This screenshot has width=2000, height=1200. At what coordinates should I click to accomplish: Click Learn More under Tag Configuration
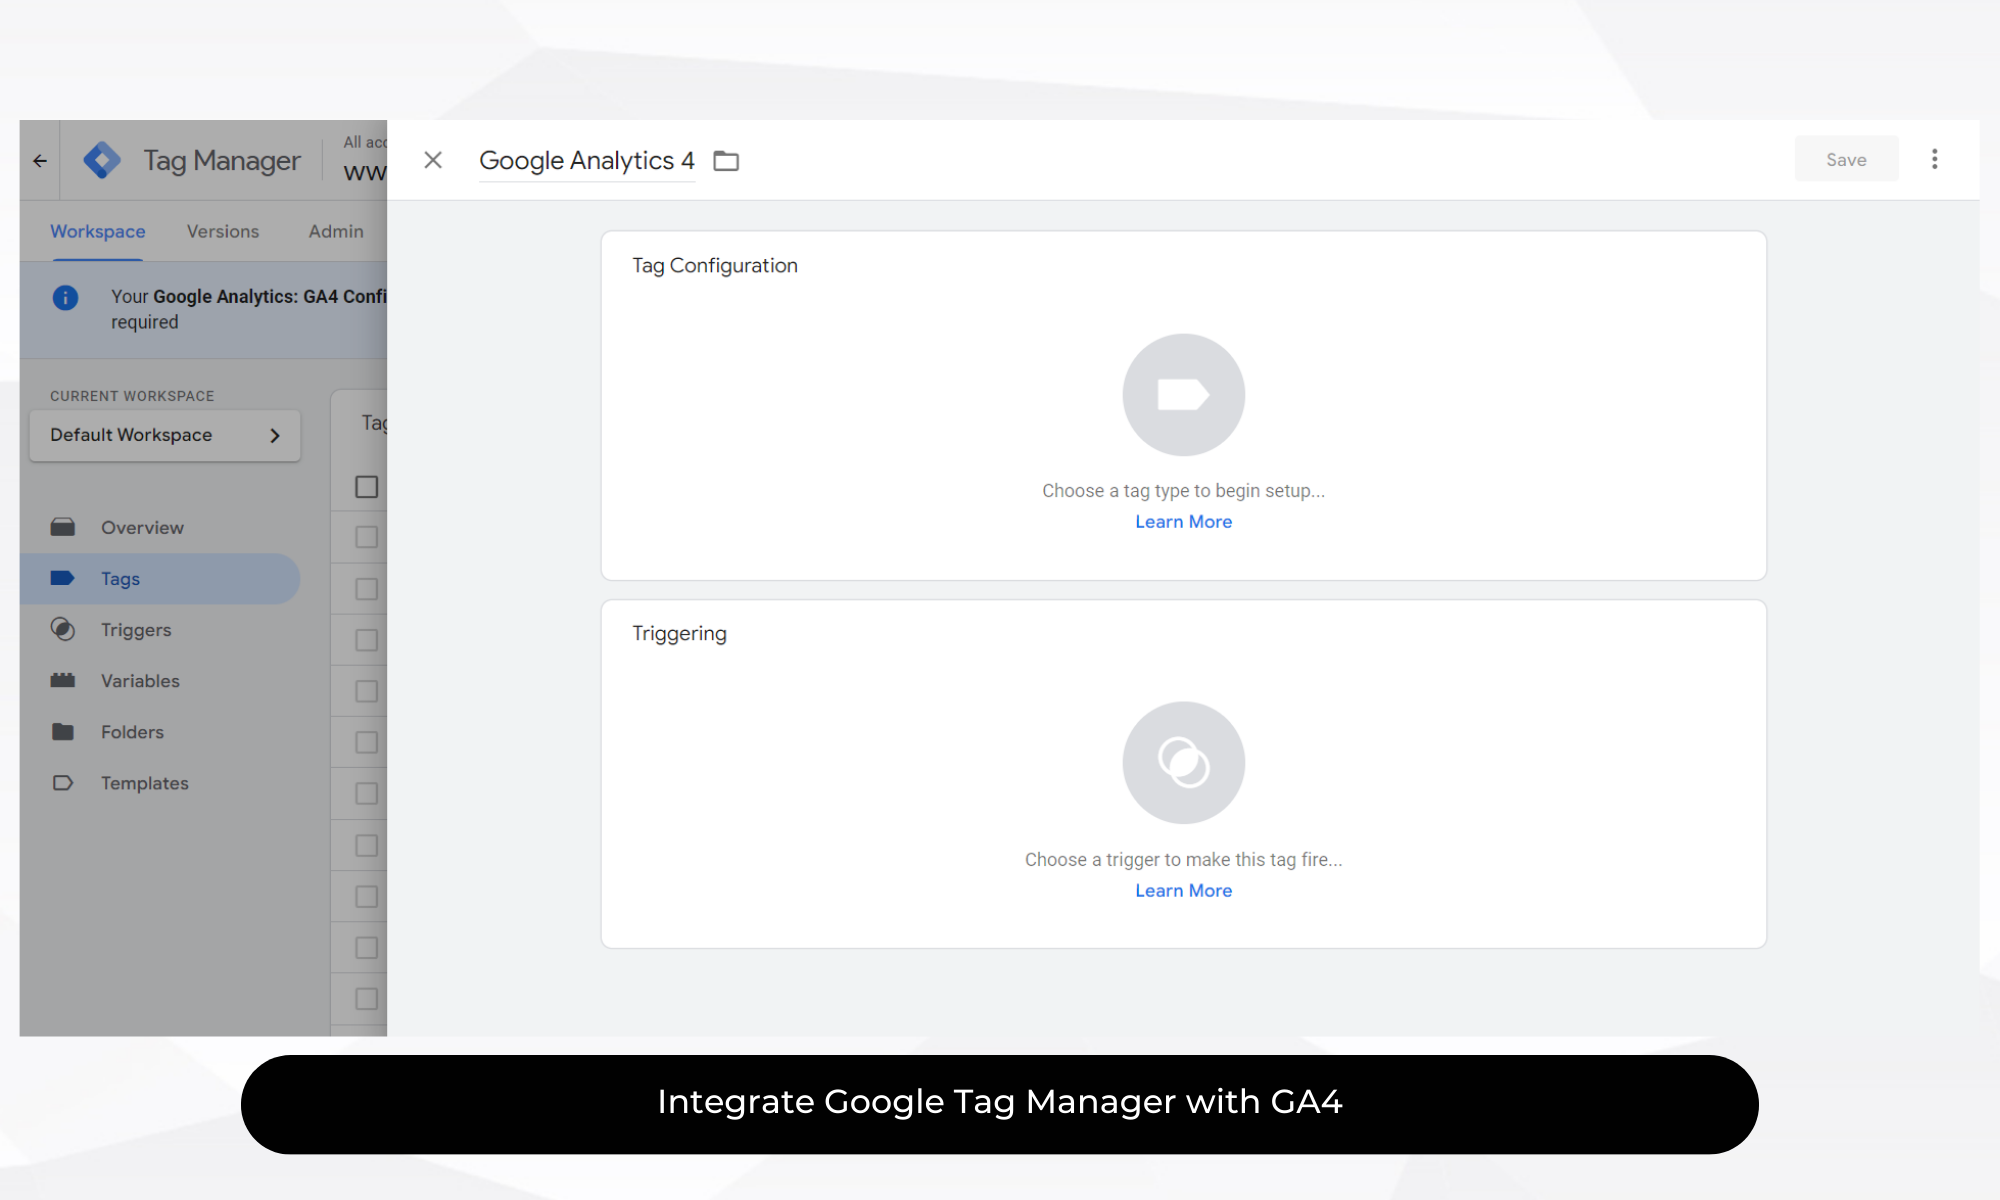[x=1183, y=522]
